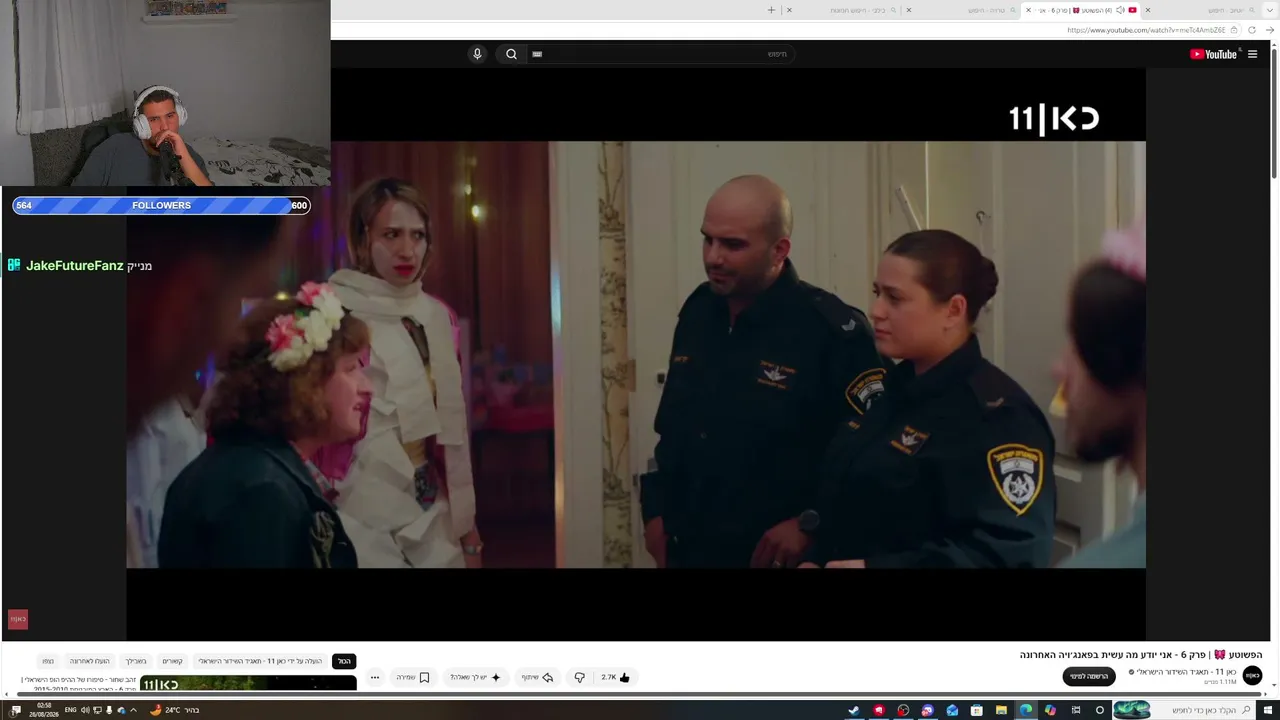Click the horizontal page scrollbar
Screen dimensions: 1280x720
point(640,695)
